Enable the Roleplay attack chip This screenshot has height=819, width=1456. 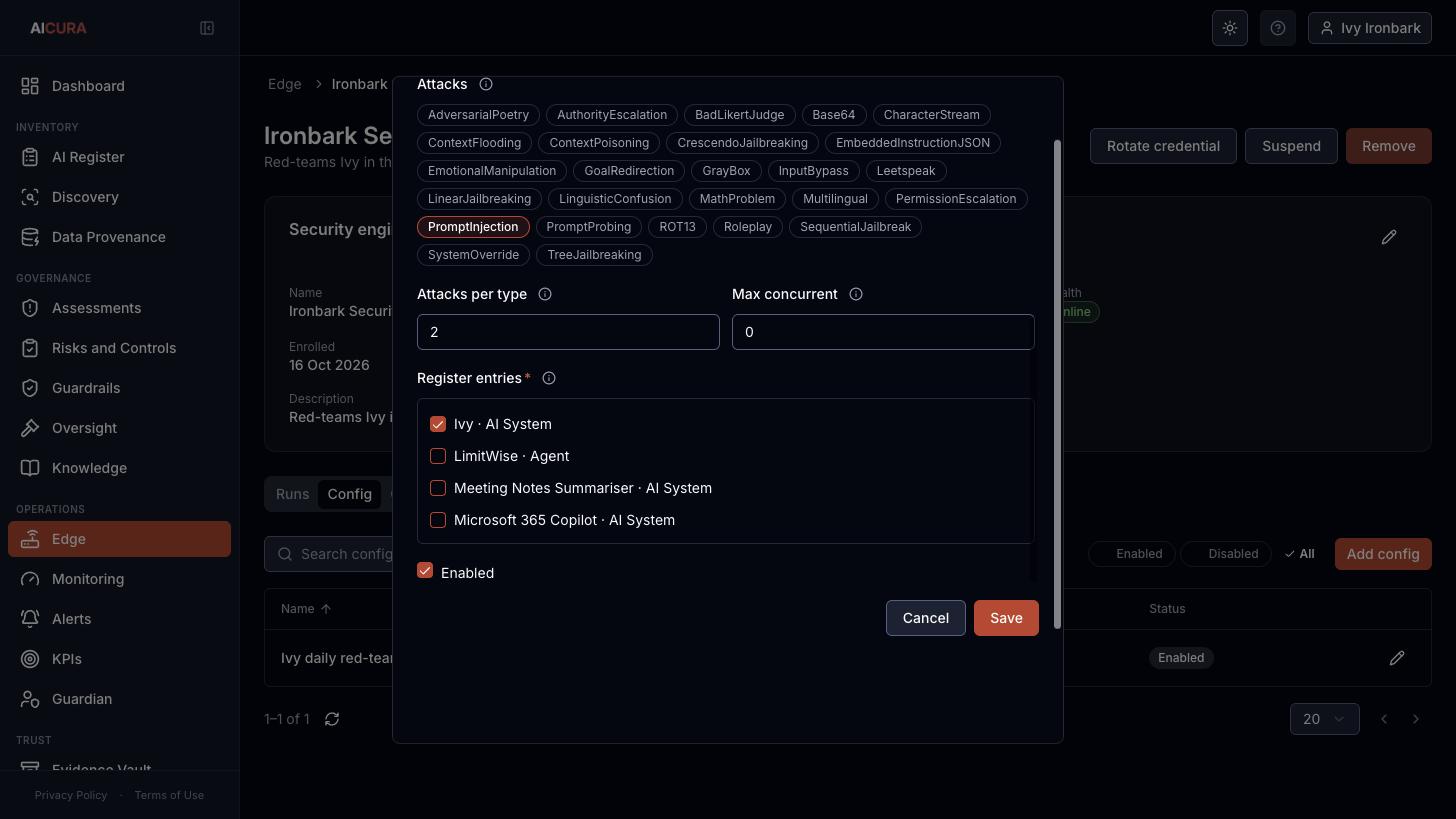(x=748, y=227)
